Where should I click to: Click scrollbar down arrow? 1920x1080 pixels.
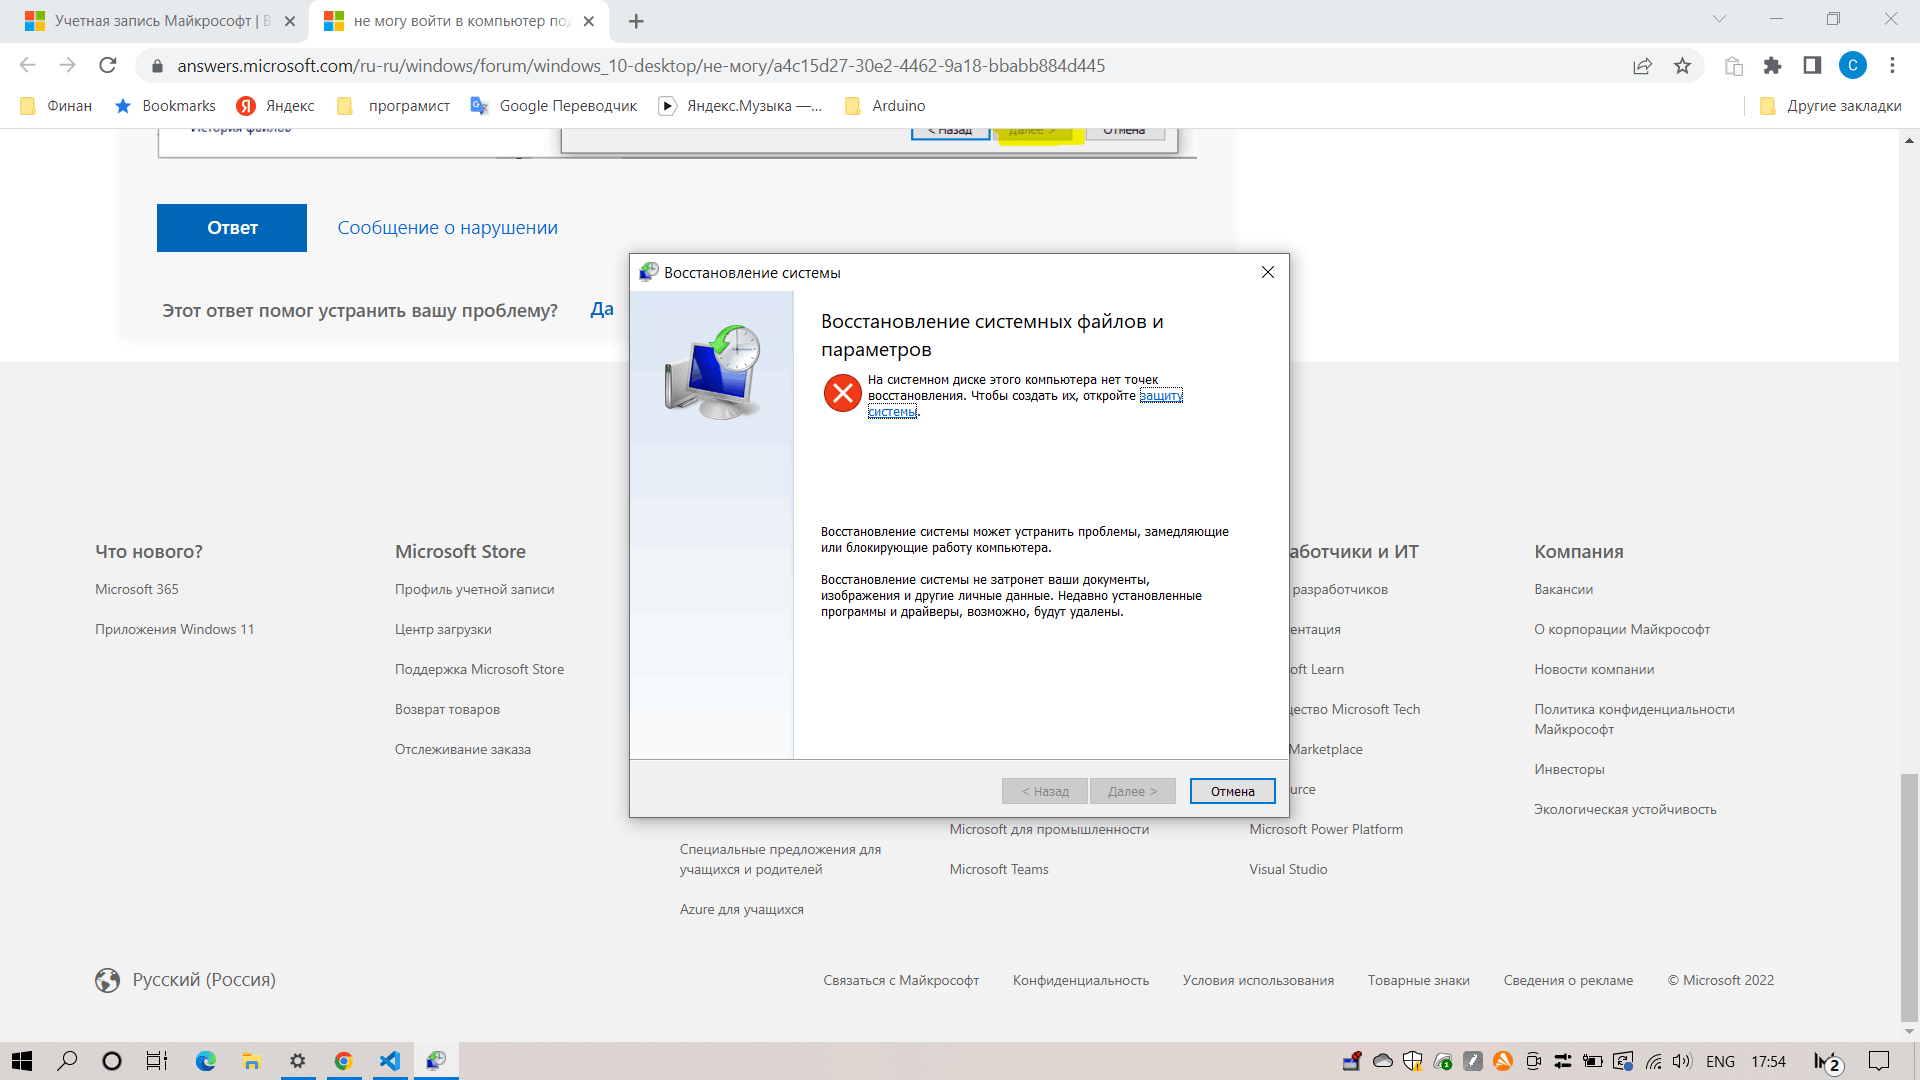coord(1909,1031)
